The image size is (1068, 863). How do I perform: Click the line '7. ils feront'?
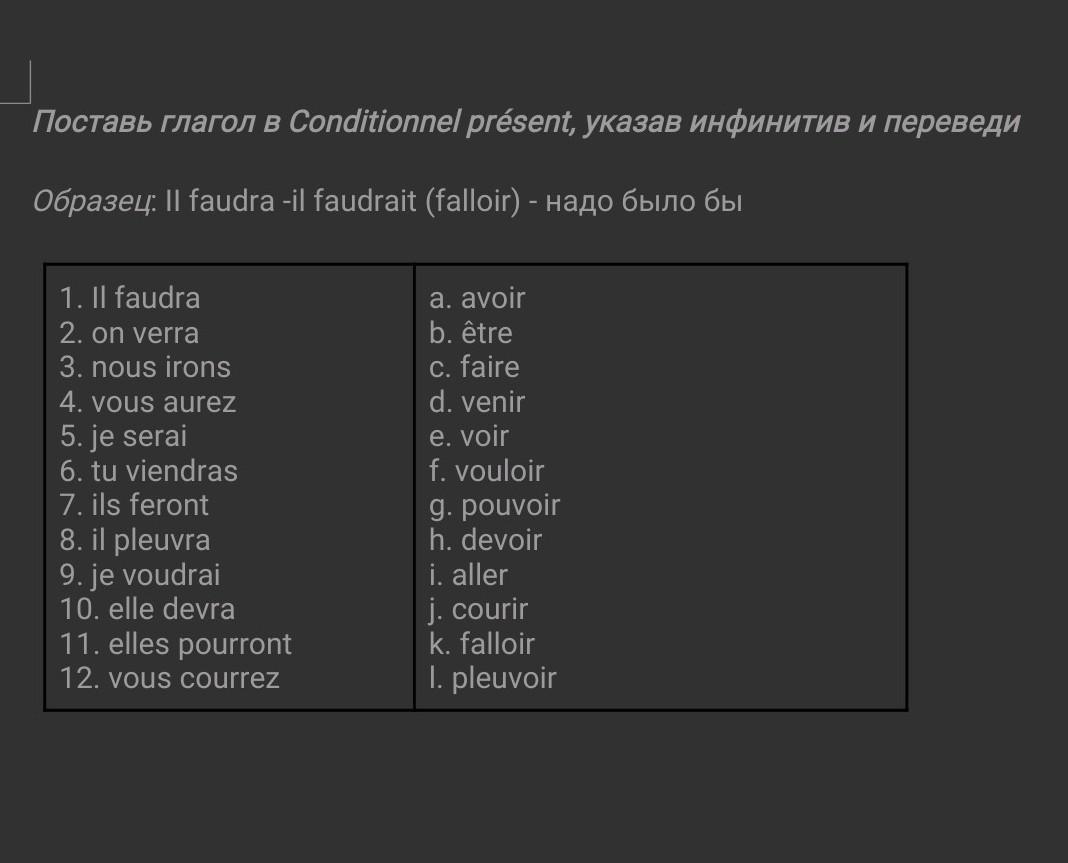pos(134,505)
